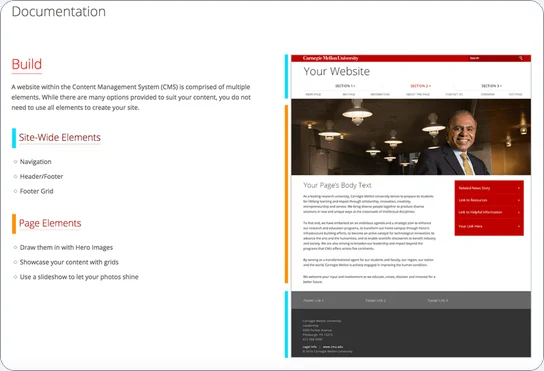Click arrow icon beside Your Link Here

[519, 226]
